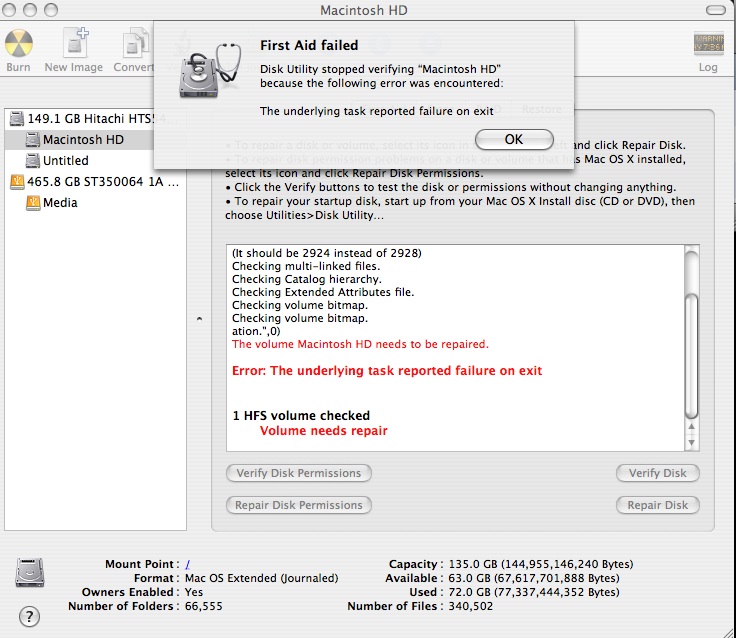Select the 149.1 GB Hitachi disk row

[95, 118]
